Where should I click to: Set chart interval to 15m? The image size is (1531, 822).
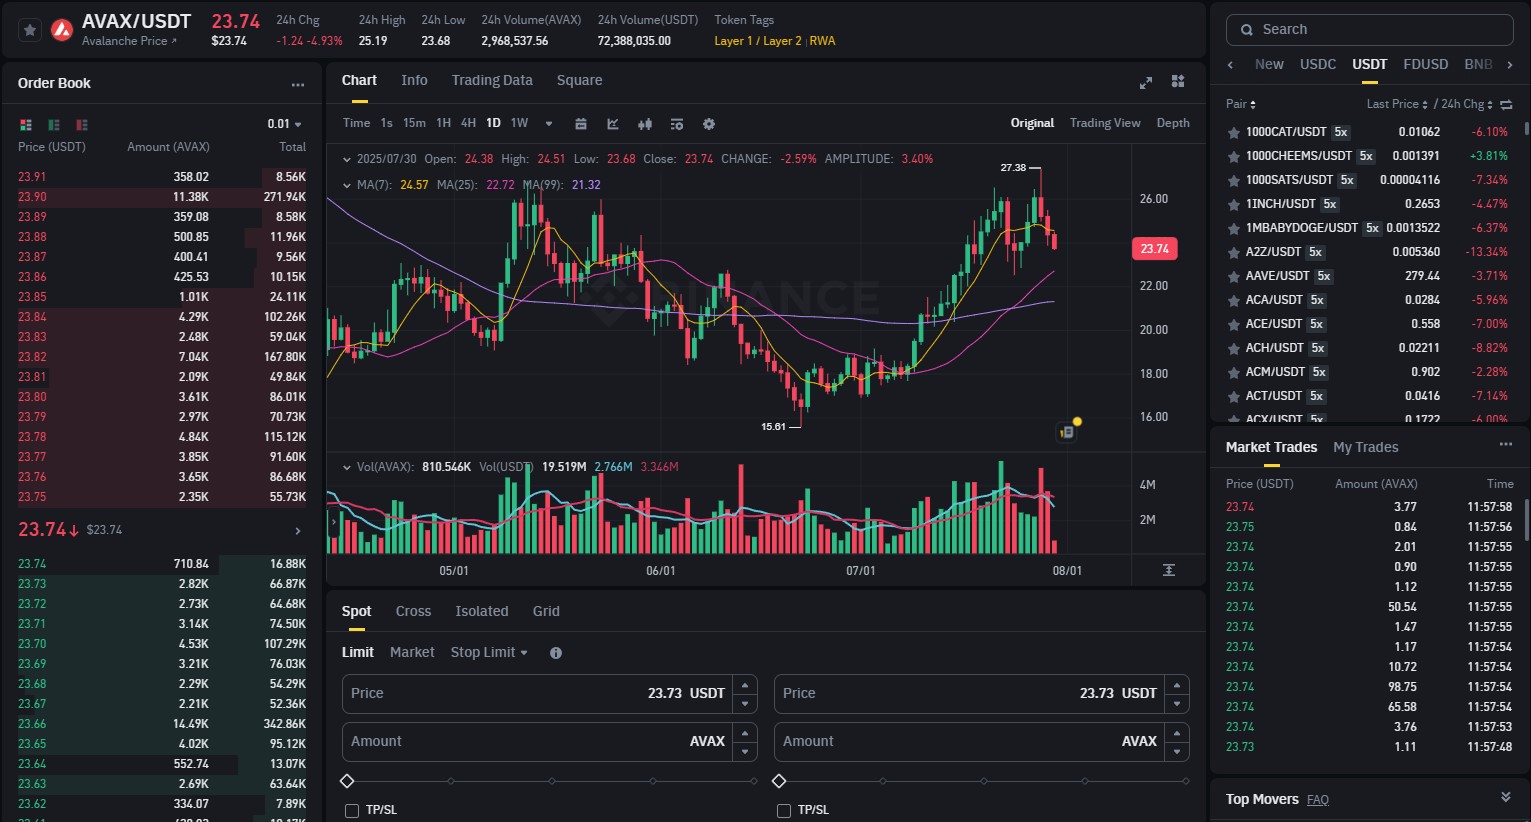coord(414,123)
